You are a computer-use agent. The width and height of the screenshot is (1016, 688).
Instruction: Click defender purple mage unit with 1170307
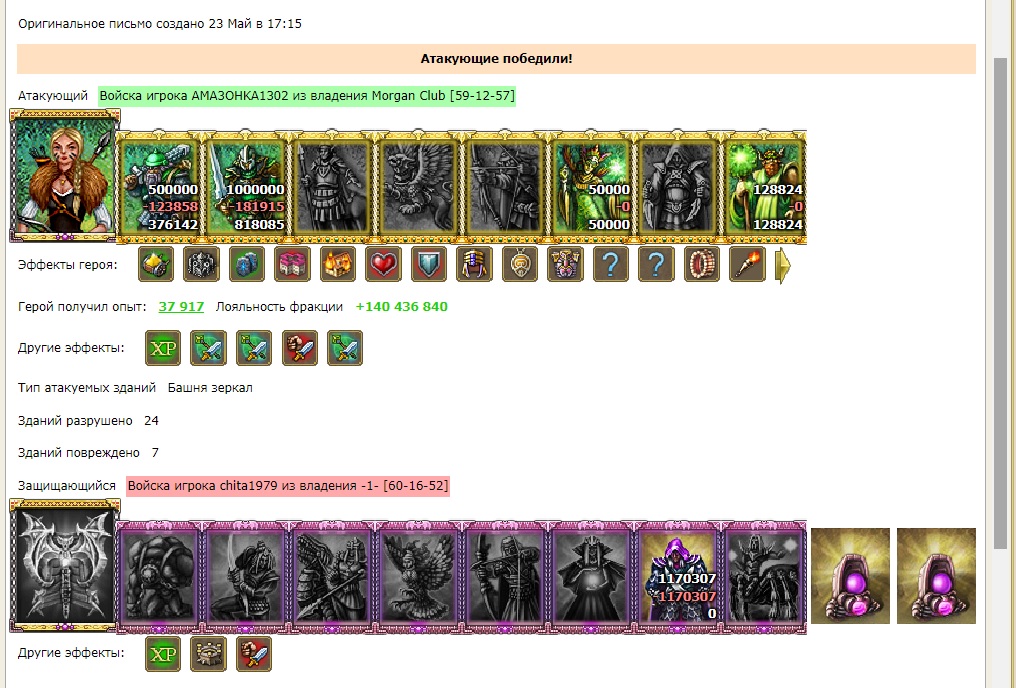(678, 575)
